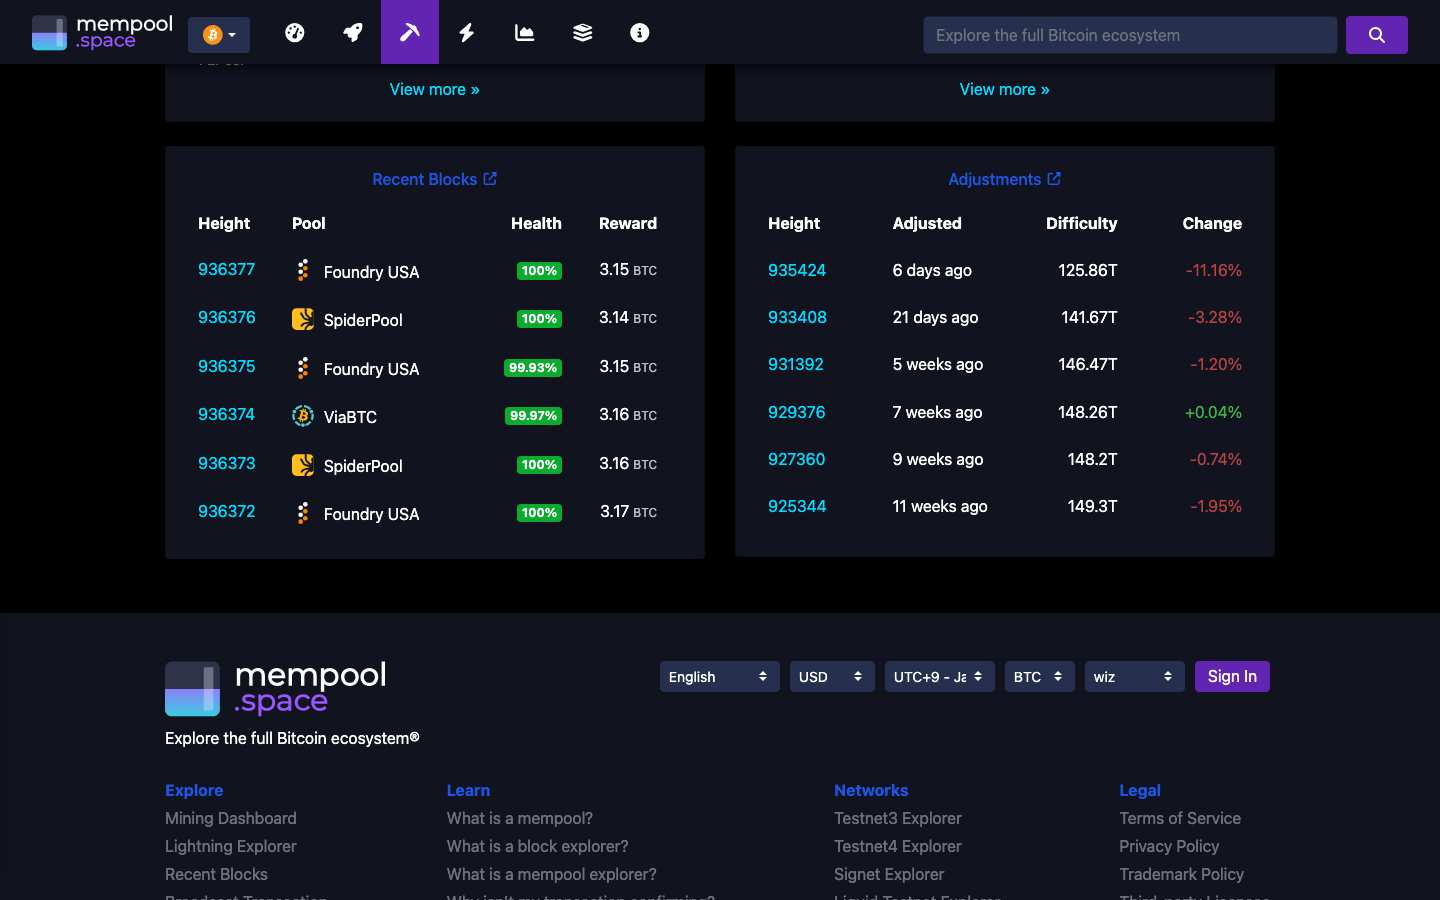This screenshot has height=900, width=1440.
Task: Open the info documentation icon
Action: tap(639, 32)
